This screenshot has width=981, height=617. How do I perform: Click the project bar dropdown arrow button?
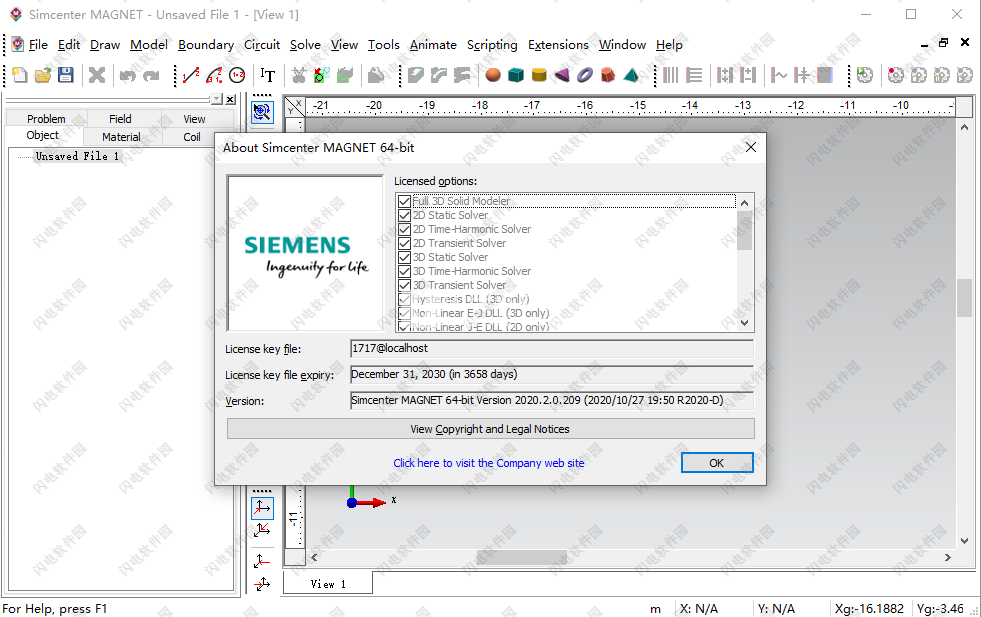[x=216, y=99]
